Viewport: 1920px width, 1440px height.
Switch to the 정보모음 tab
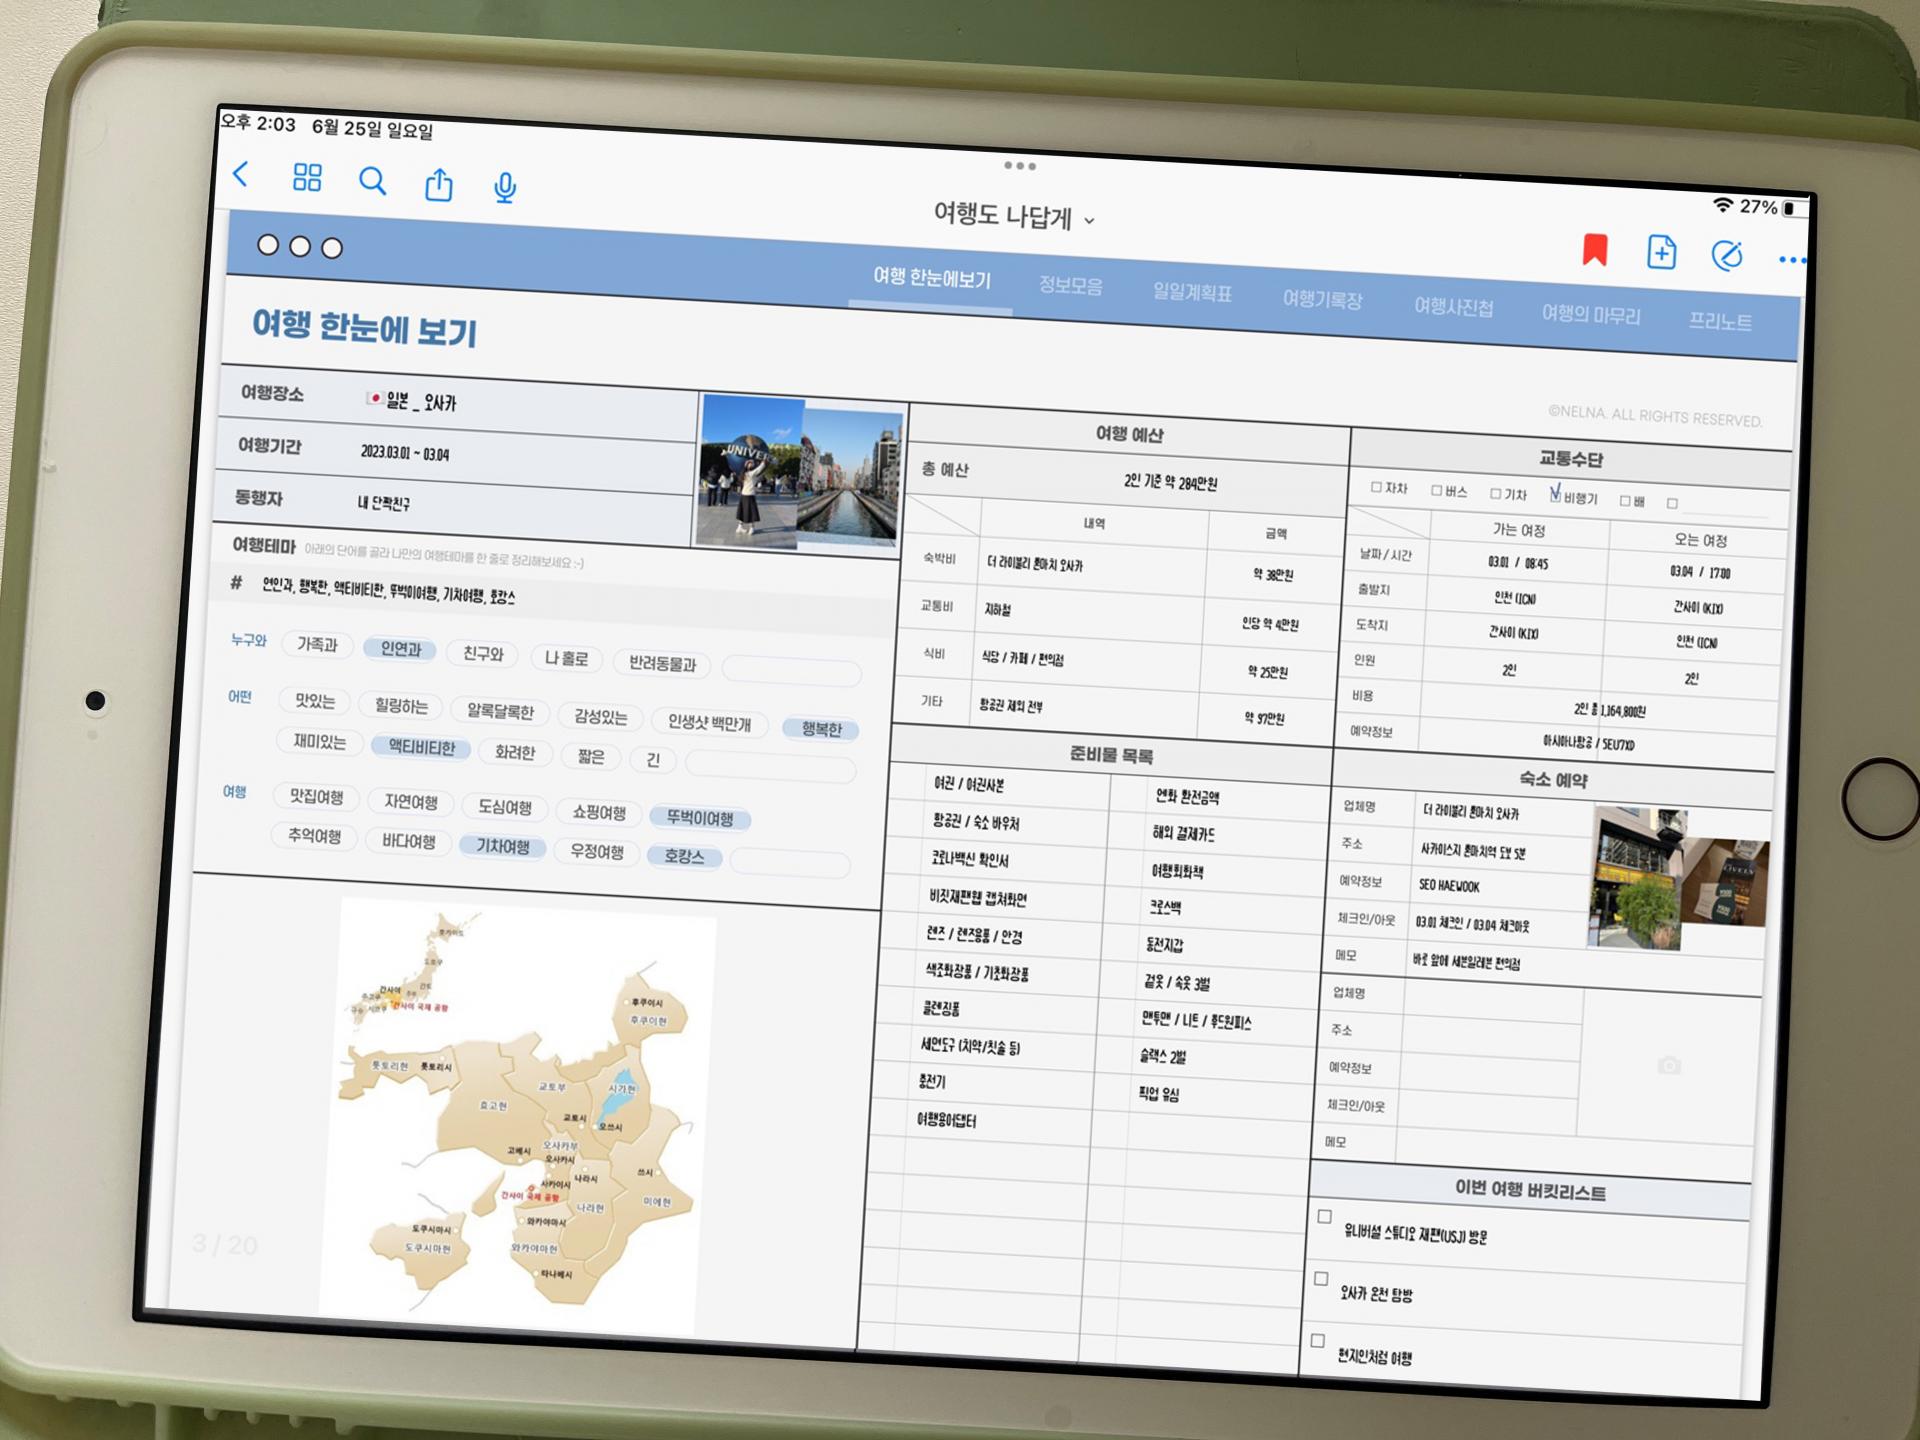(x=1070, y=286)
